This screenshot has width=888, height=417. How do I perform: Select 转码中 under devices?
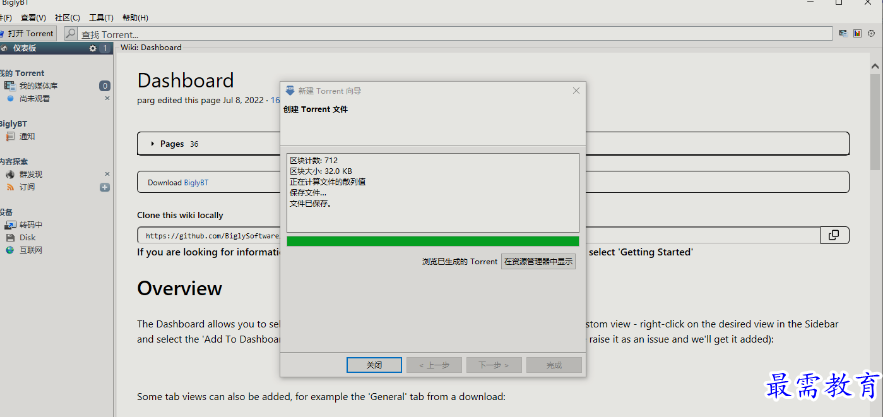(31, 225)
